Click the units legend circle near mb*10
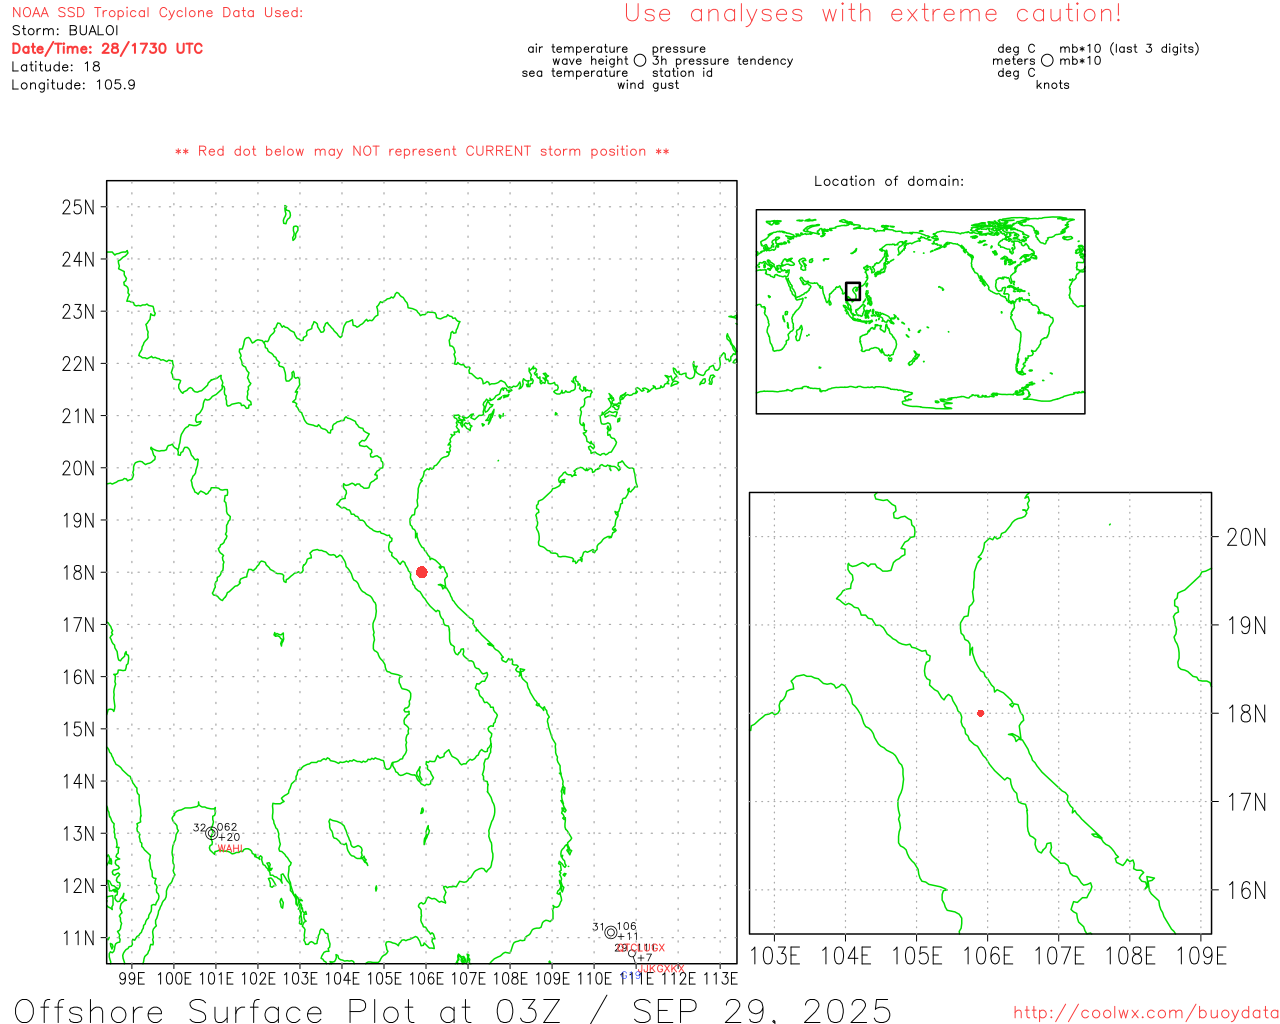This screenshot has width=1280, height=1024. tap(1047, 61)
